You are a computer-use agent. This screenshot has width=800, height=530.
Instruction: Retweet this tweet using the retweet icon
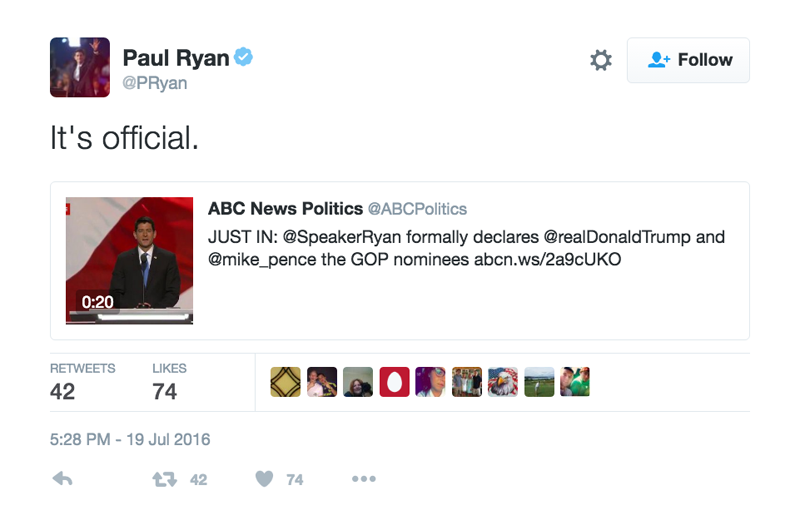click(x=165, y=479)
